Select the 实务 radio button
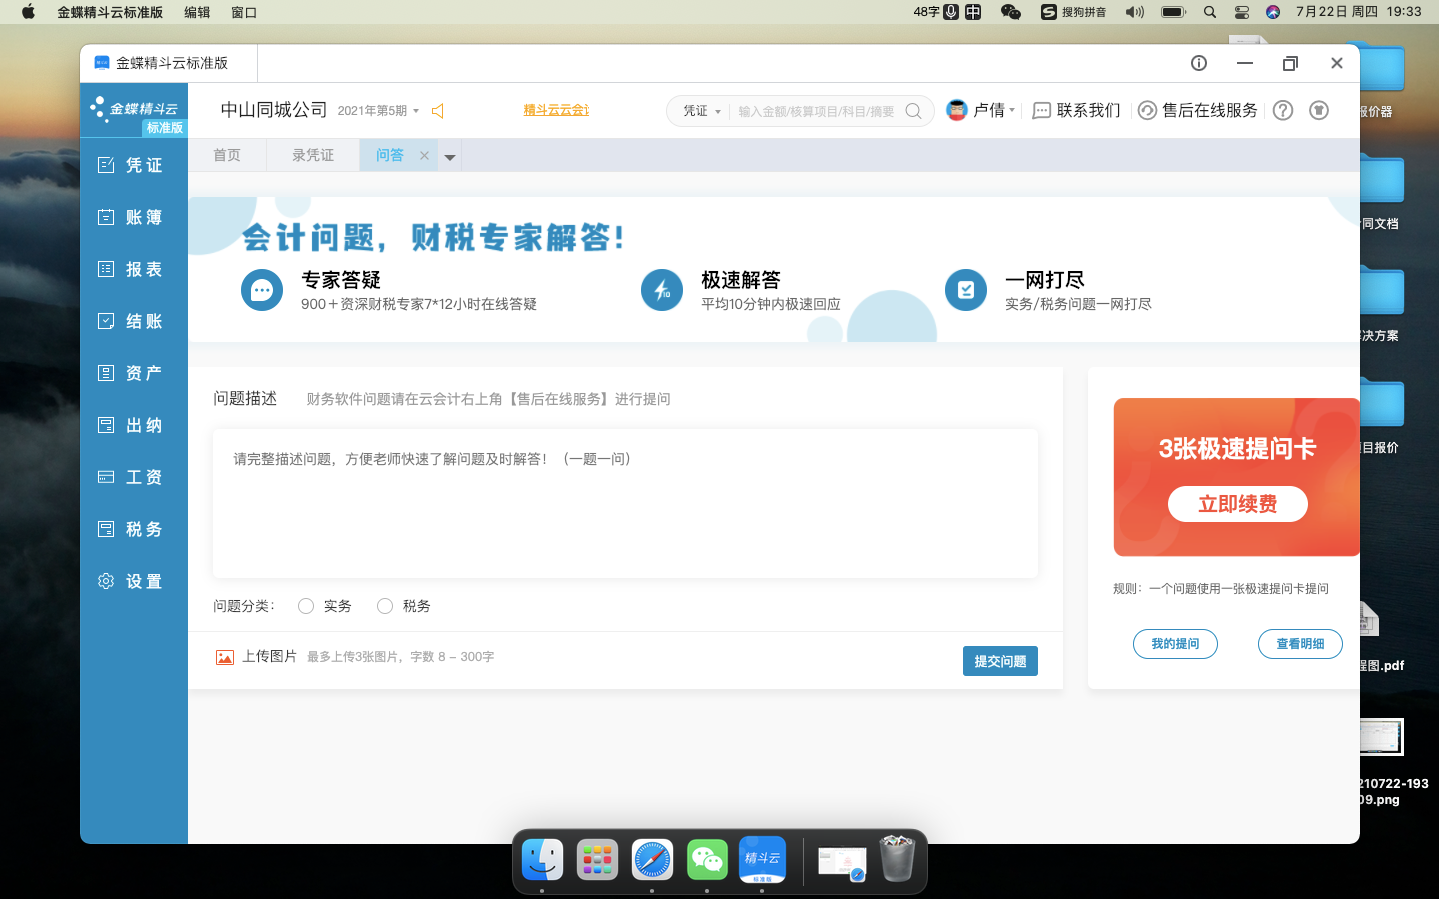Image resolution: width=1439 pixels, height=899 pixels. pyautogui.click(x=306, y=606)
